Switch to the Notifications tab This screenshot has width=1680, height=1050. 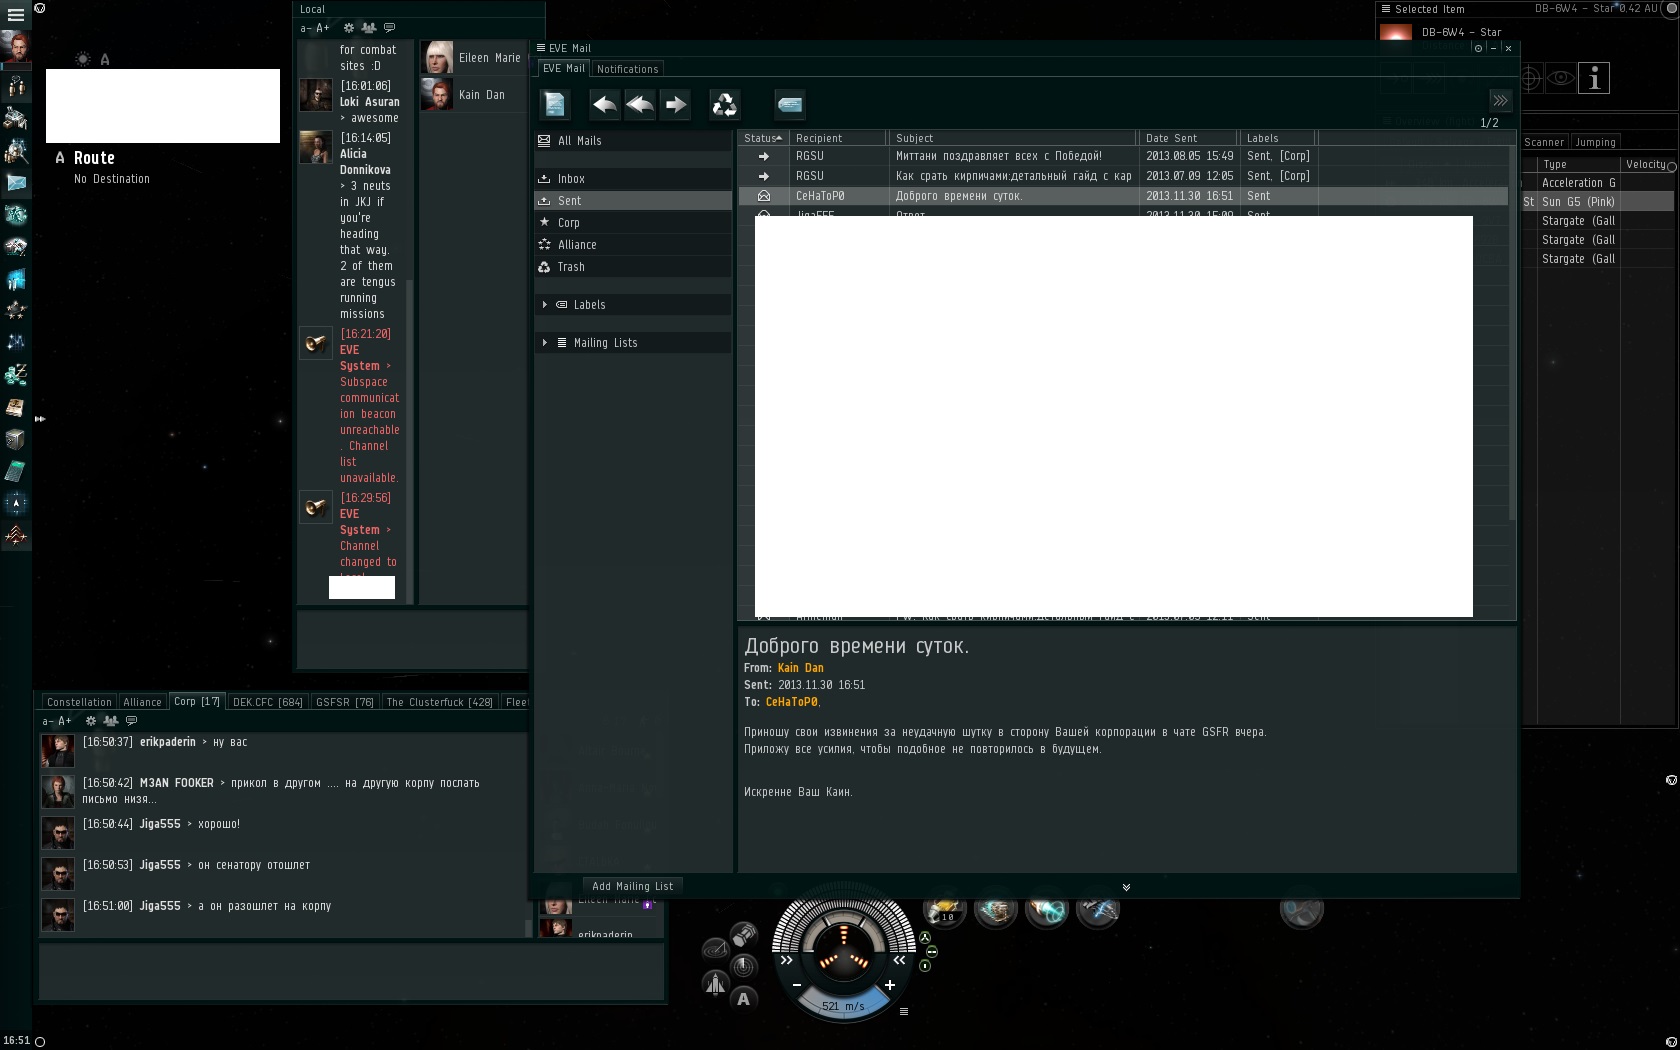coord(627,69)
